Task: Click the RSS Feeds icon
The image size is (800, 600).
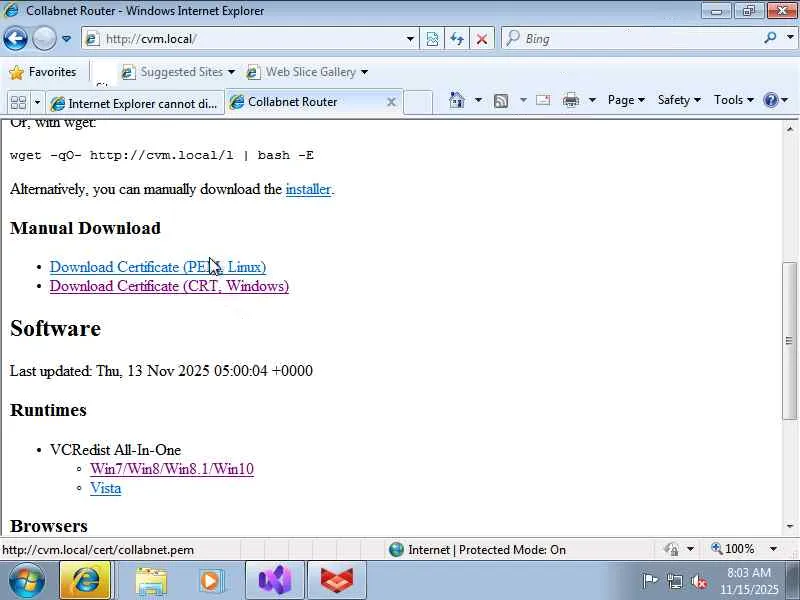Action: [x=501, y=101]
